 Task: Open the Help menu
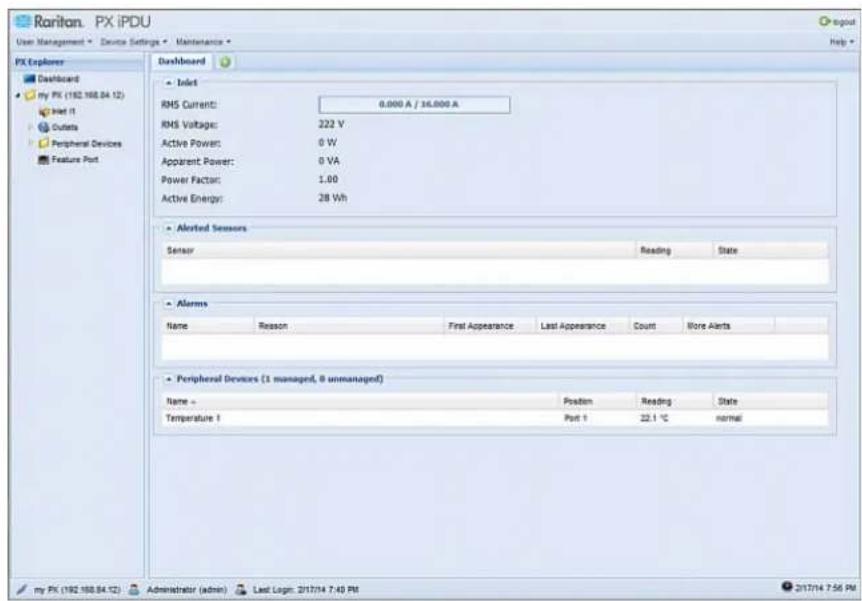[842, 42]
